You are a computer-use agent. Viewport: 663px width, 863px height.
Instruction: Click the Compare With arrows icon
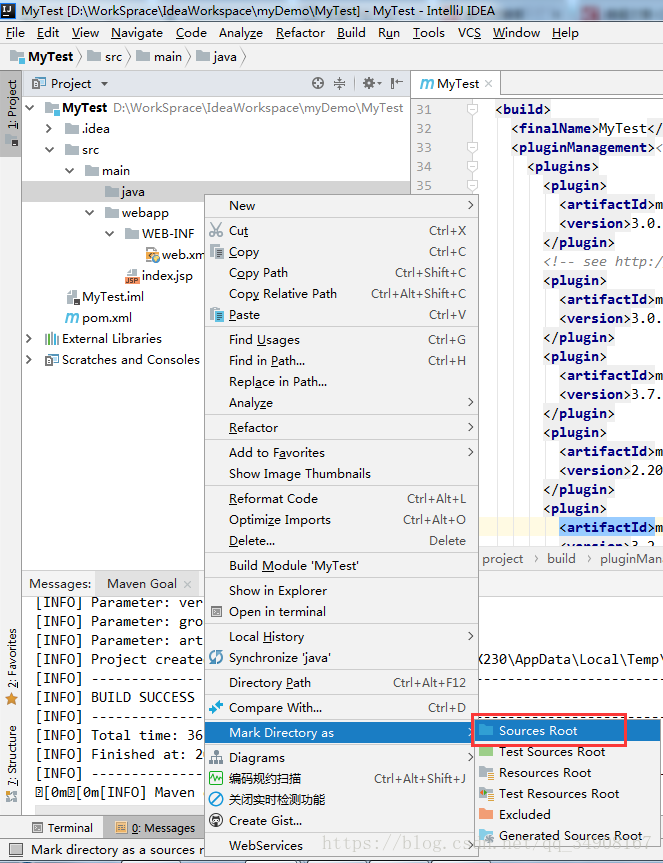(x=216, y=707)
